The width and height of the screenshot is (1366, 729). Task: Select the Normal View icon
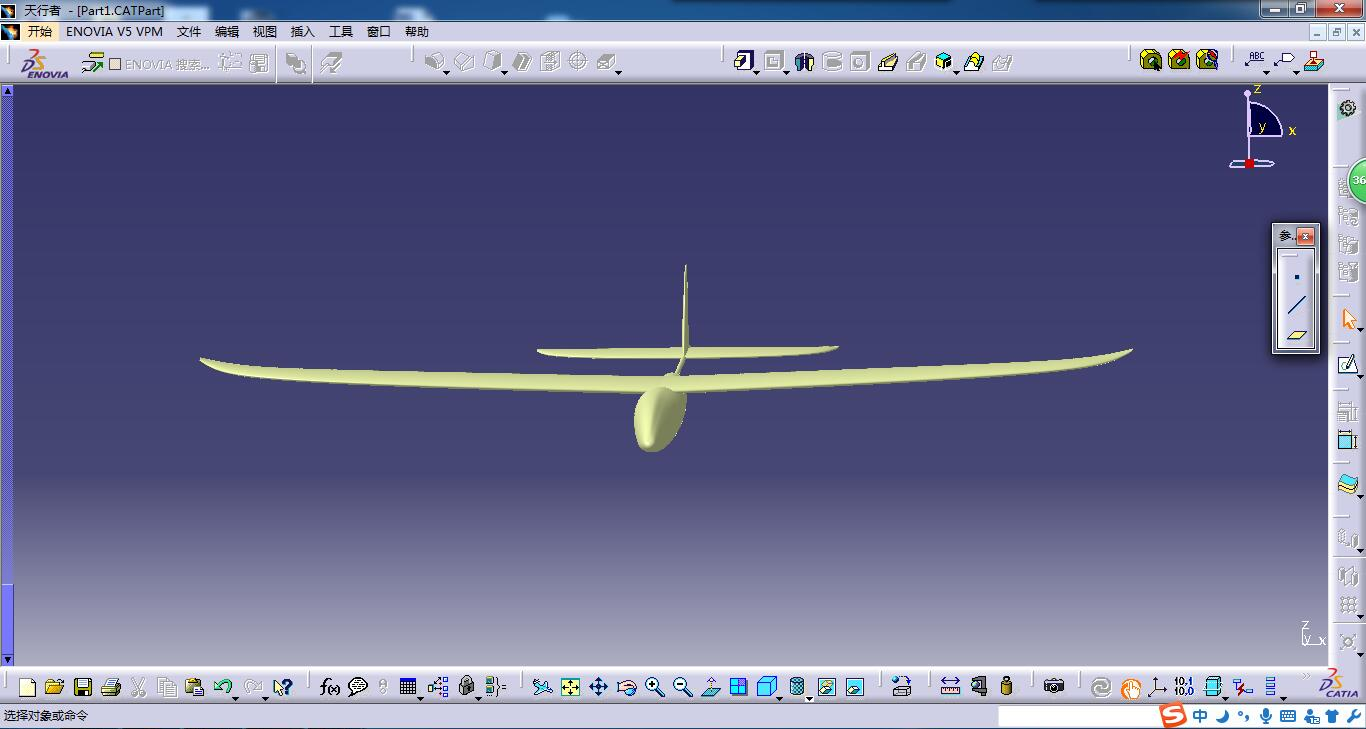click(711, 687)
